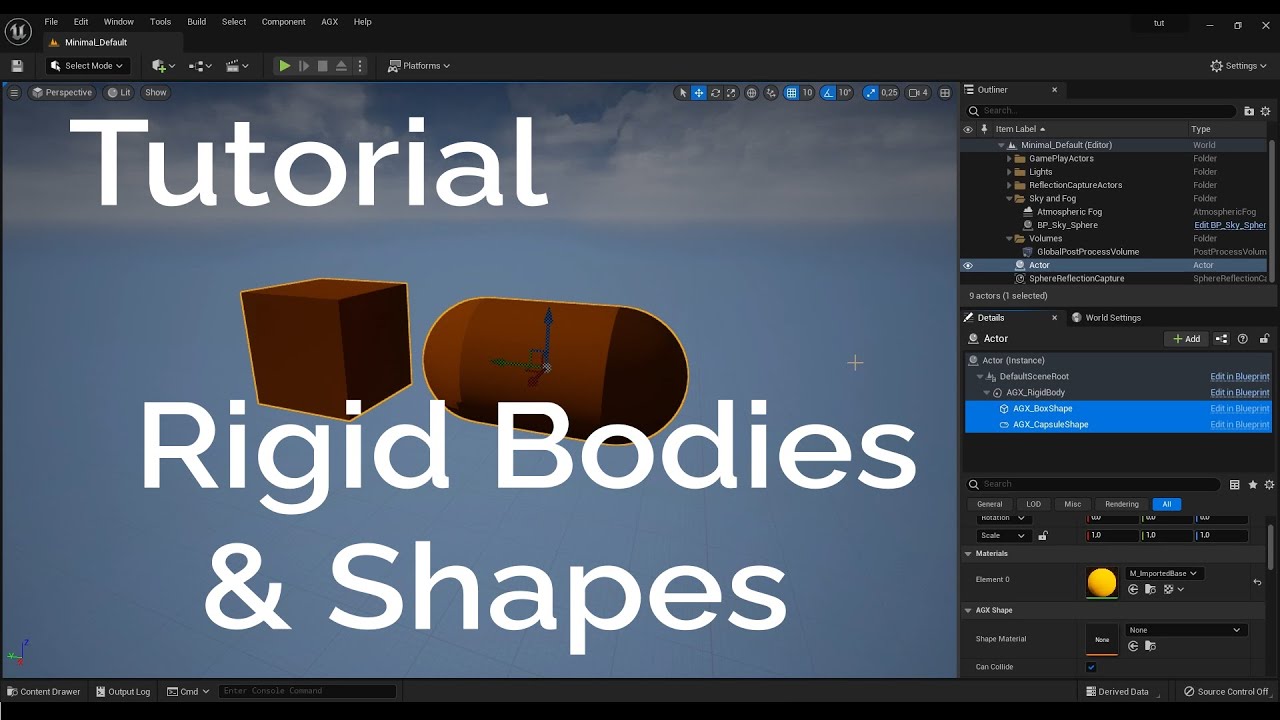Activate the Rotate gizmo tool
This screenshot has height=720, width=1280.
715,93
